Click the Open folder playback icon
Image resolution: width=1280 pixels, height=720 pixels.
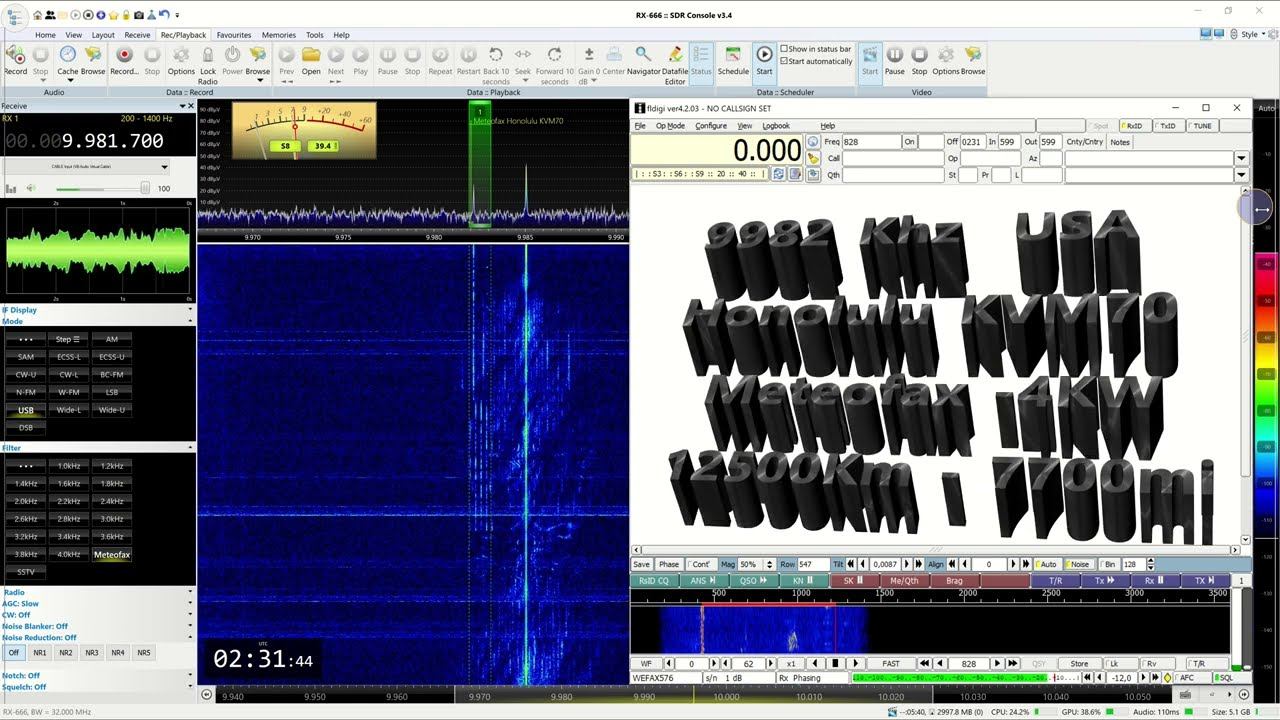(311, 56)
